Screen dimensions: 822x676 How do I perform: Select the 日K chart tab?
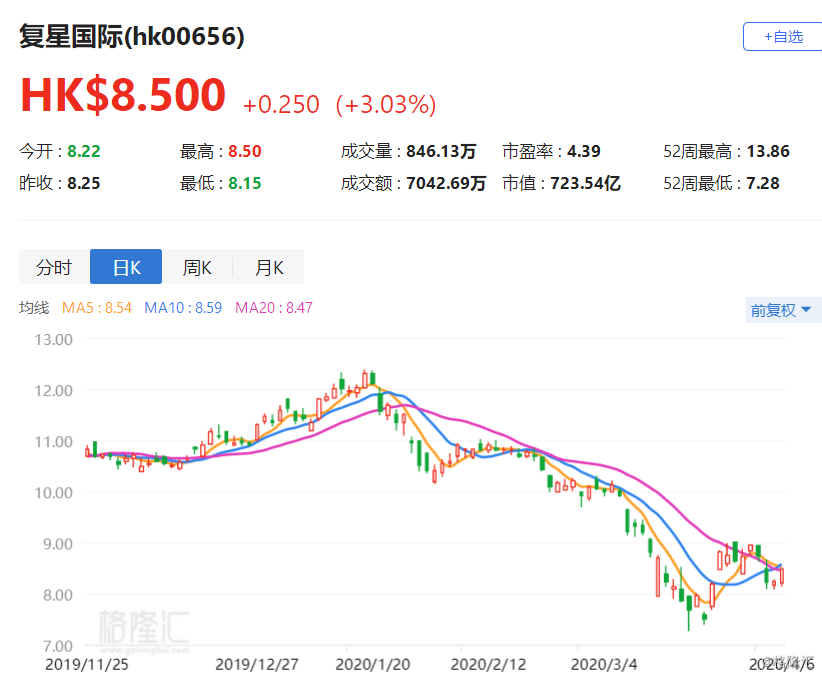[126, 267]
